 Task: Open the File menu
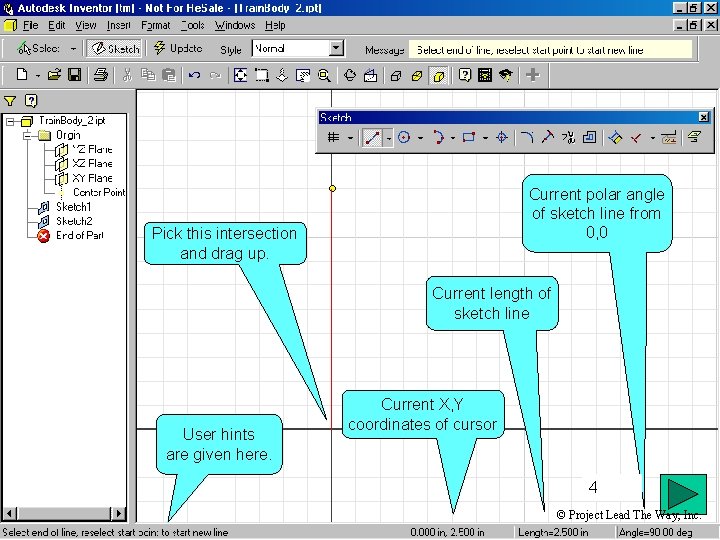[30, 25]
